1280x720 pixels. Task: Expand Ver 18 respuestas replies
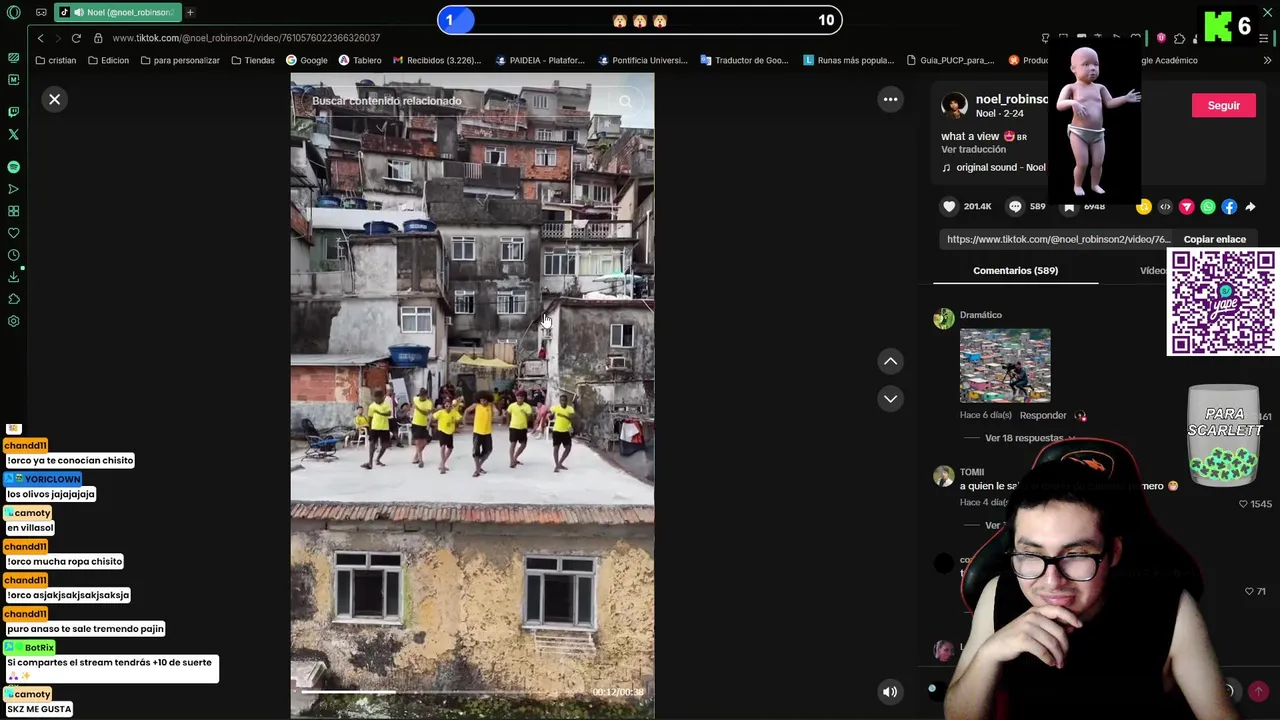tap(1024, 438)
